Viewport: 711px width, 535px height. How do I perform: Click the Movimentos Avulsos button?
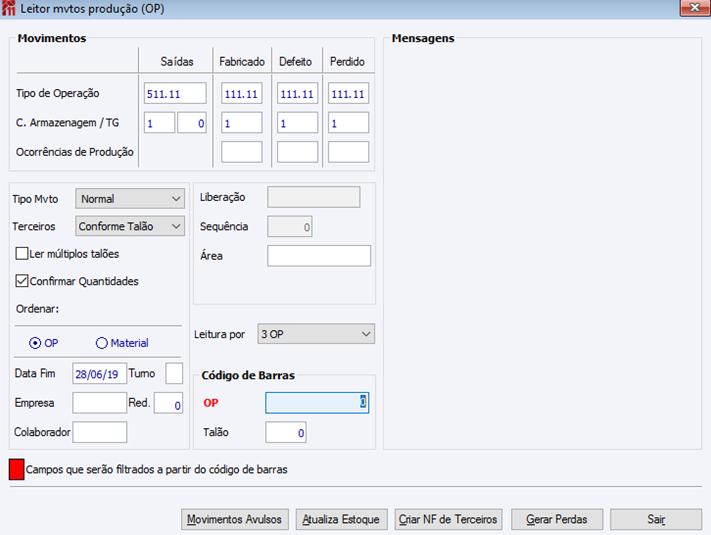[234, 519]
